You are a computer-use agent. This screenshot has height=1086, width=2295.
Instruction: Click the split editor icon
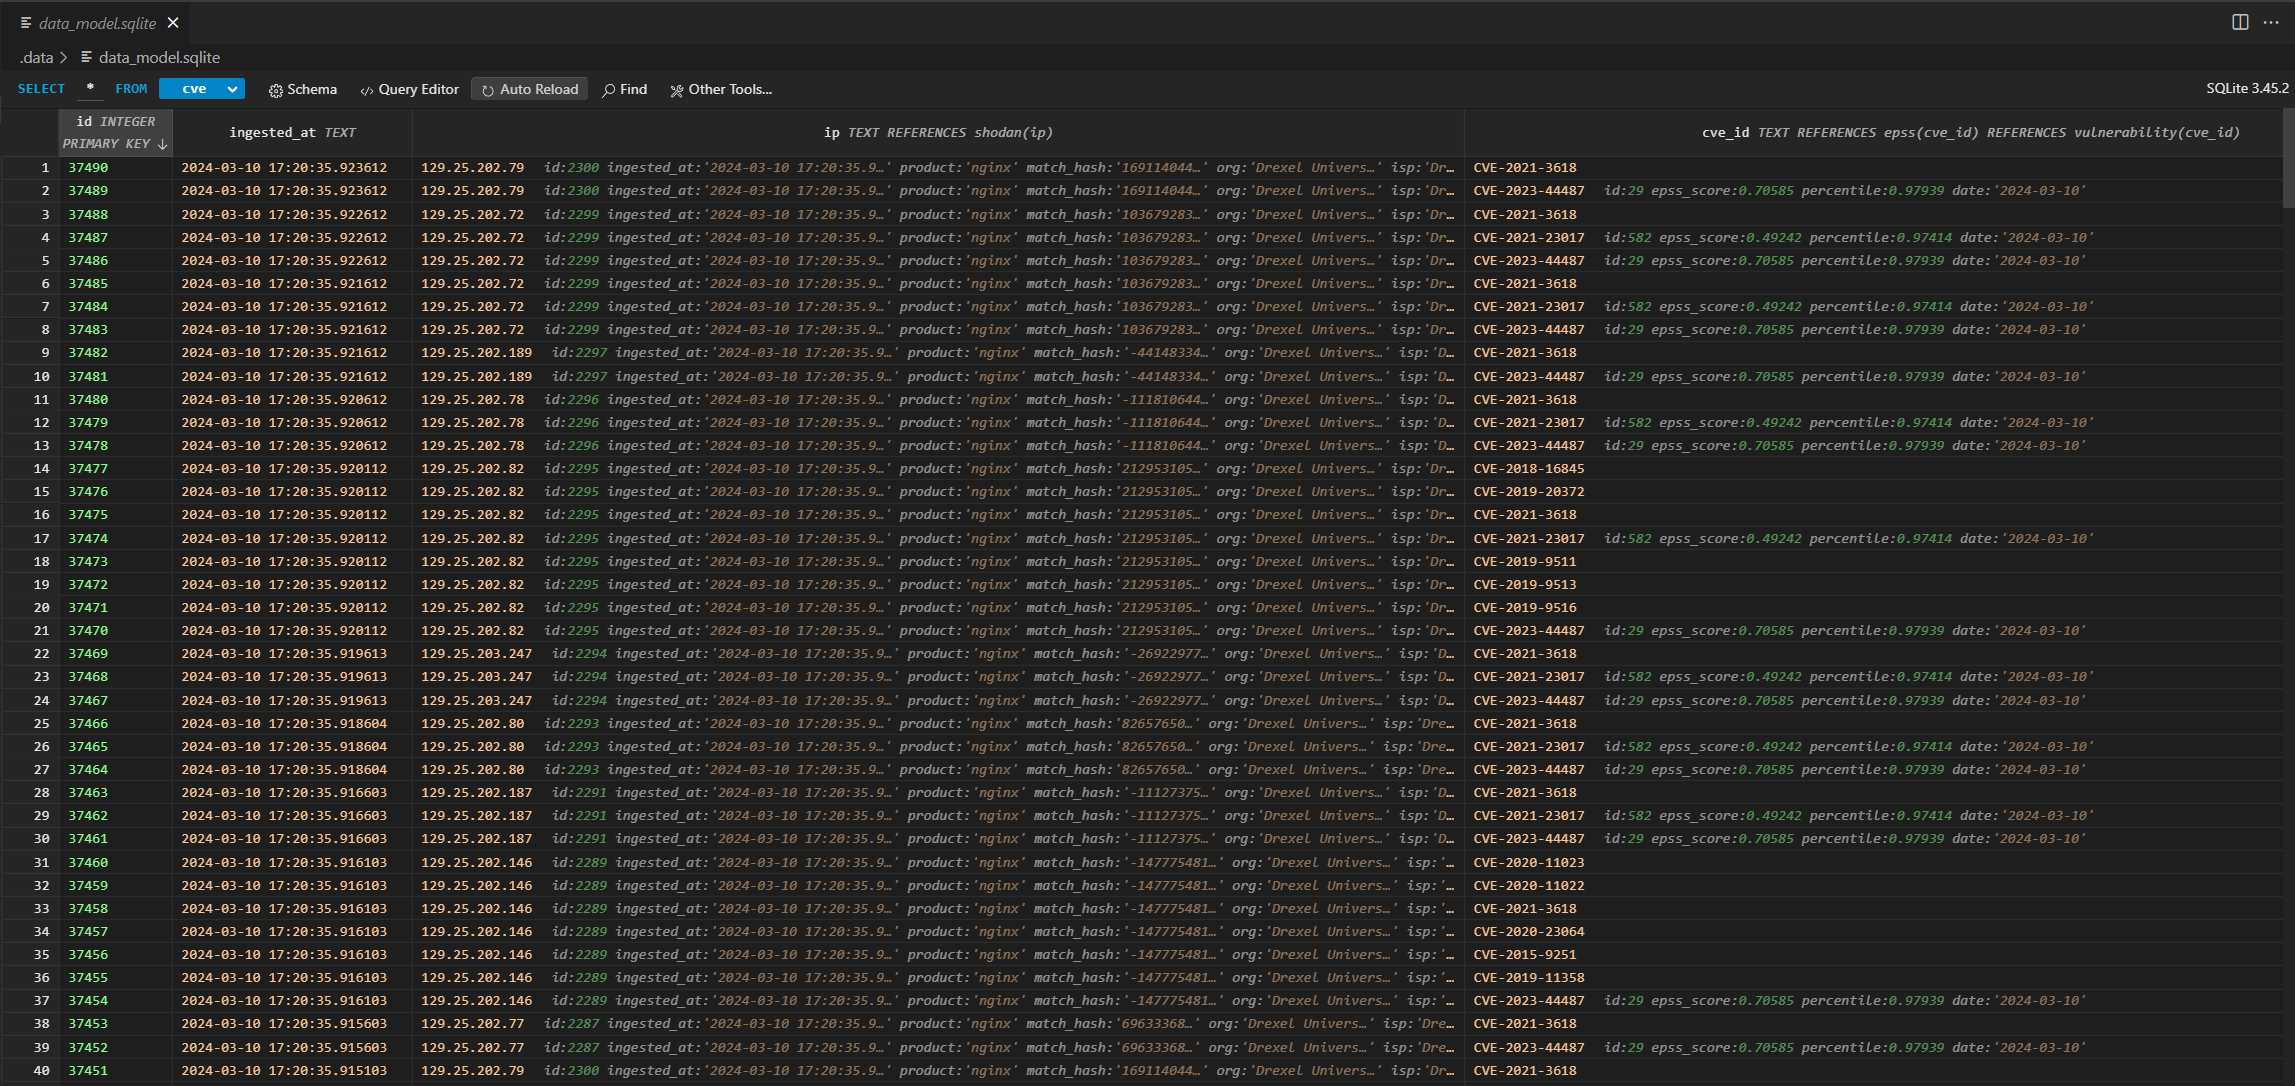pos(2240,22)
